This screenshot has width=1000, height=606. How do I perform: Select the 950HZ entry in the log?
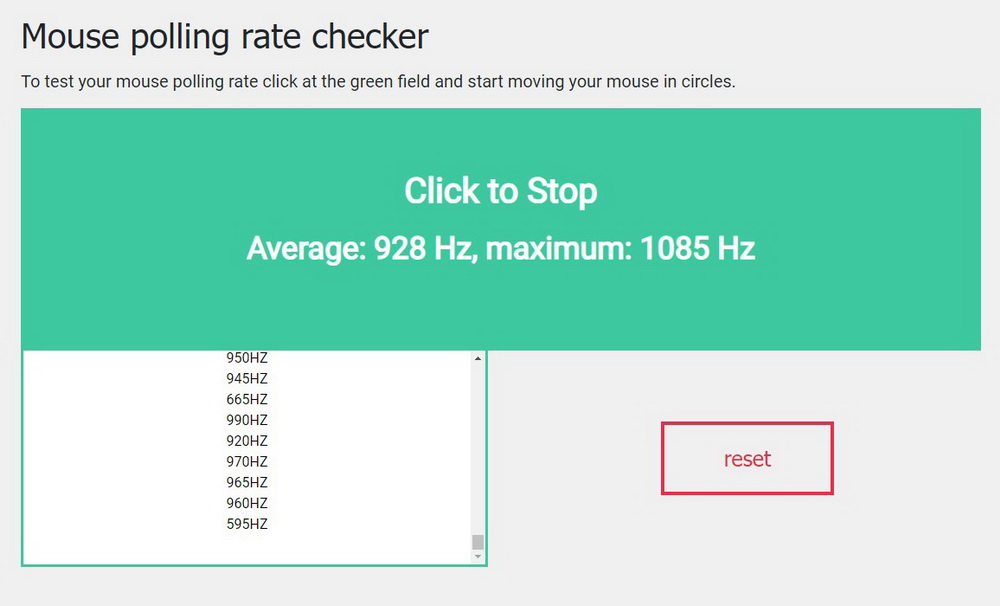coord(247,358)
